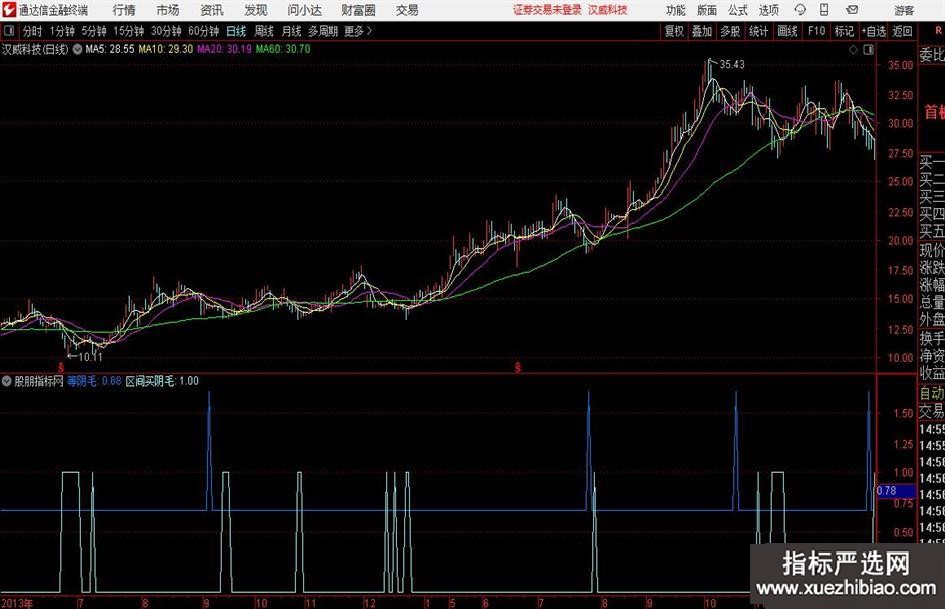Click the 标记 mark button
This screenshot has height=609, width=945.
(844, 31)
